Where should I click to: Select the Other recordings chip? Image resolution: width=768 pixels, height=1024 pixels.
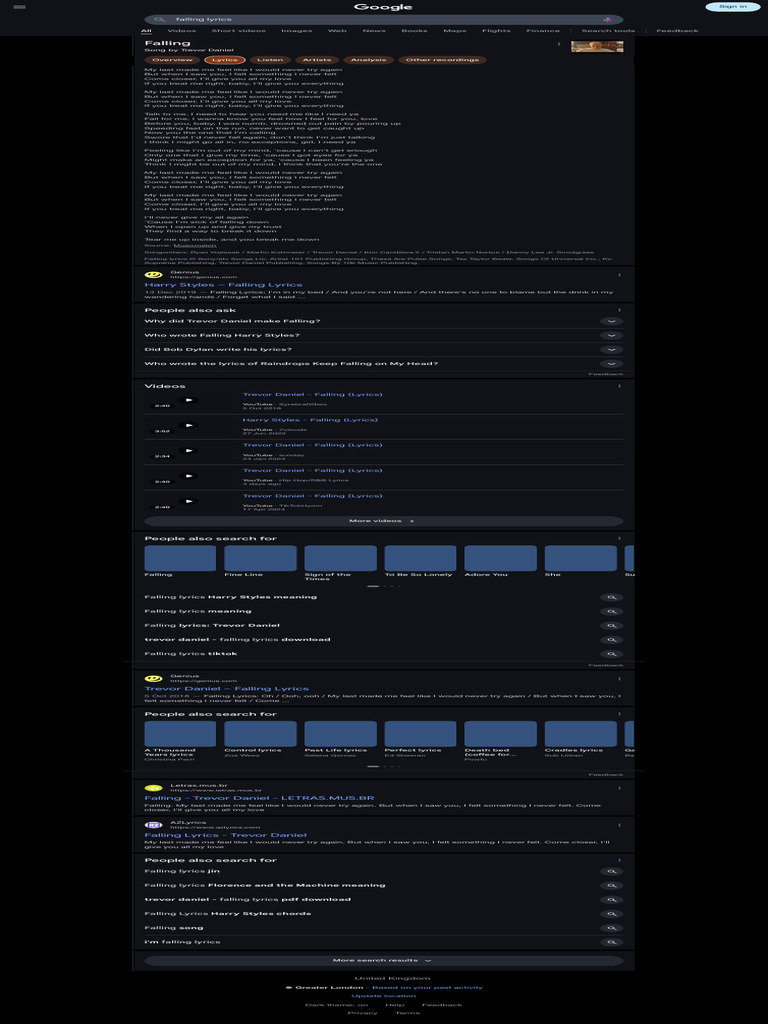(442, 60)
